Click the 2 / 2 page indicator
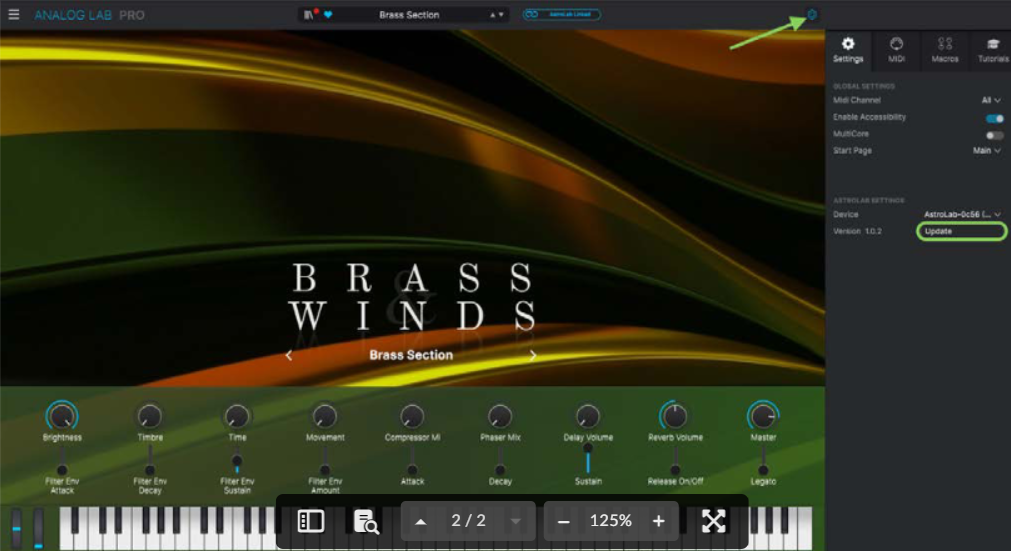 coord(468,521)
